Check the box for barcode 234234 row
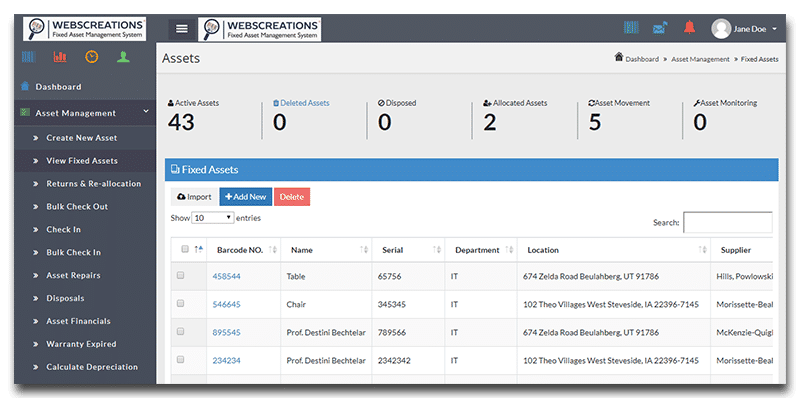The image size is (800, 398). 180,359
